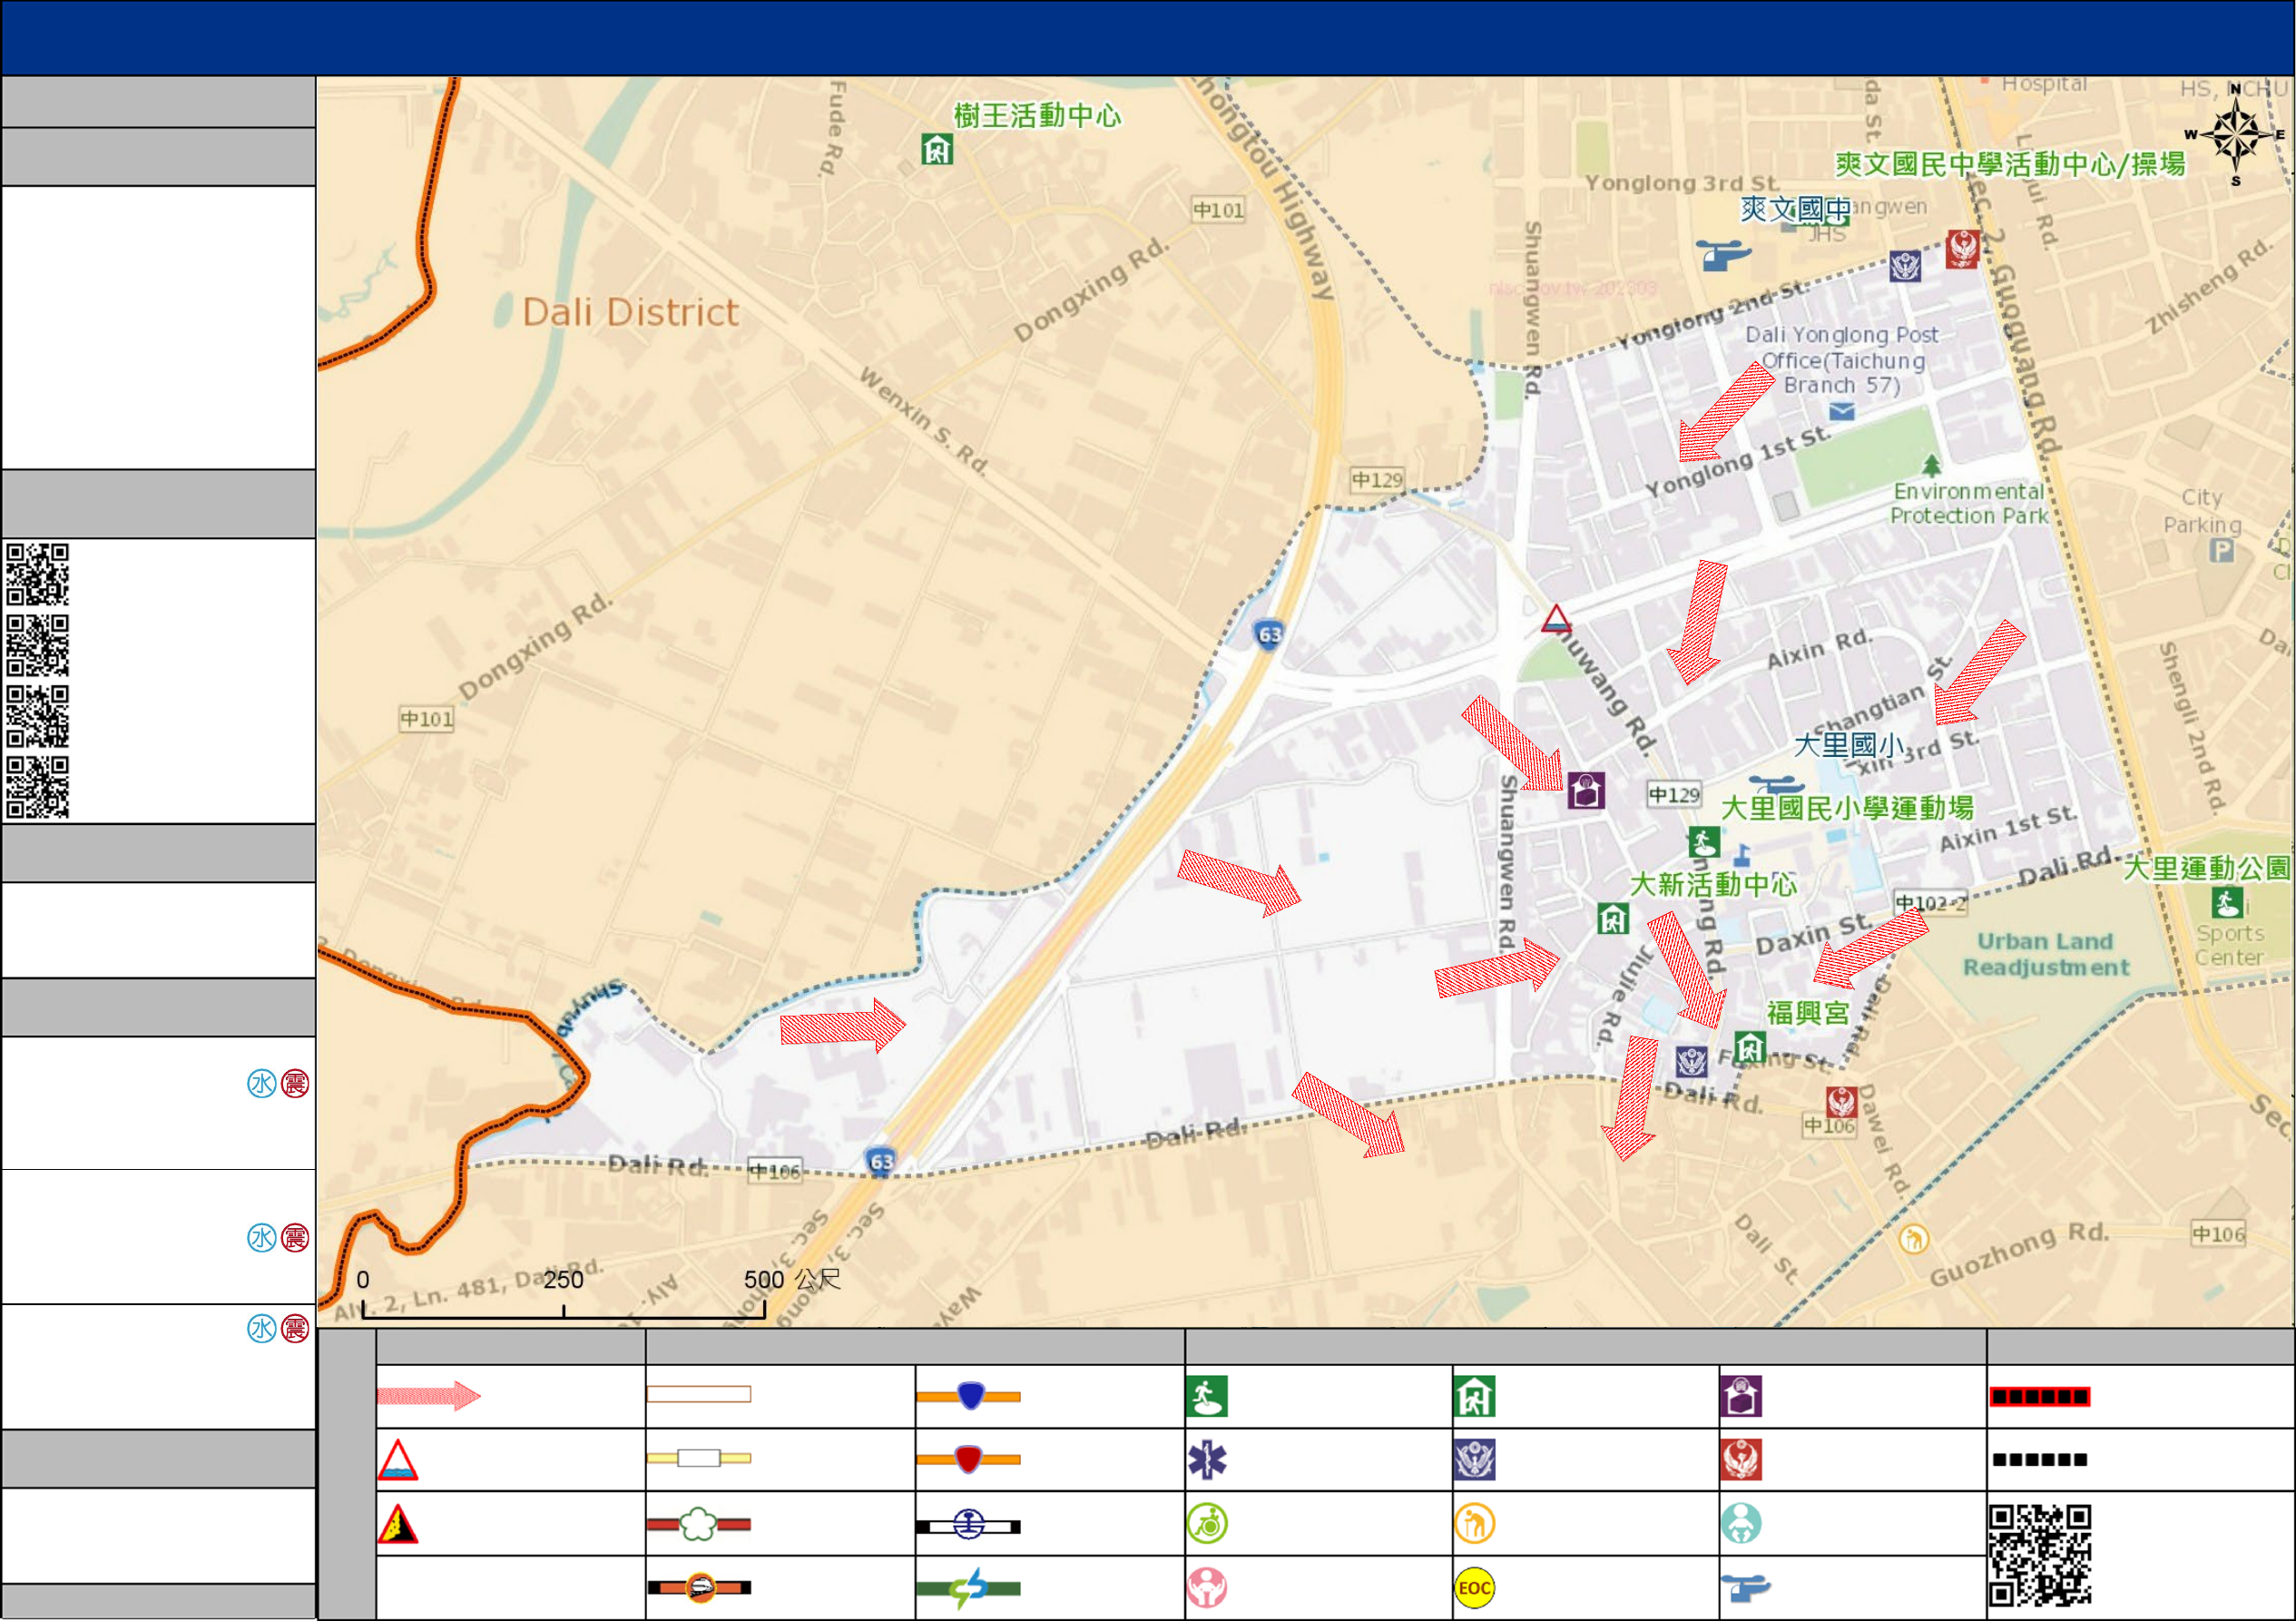2296x1621 pixels.
Task: Click the purple supply station icon on the map
Action: tap(1586, 790)
